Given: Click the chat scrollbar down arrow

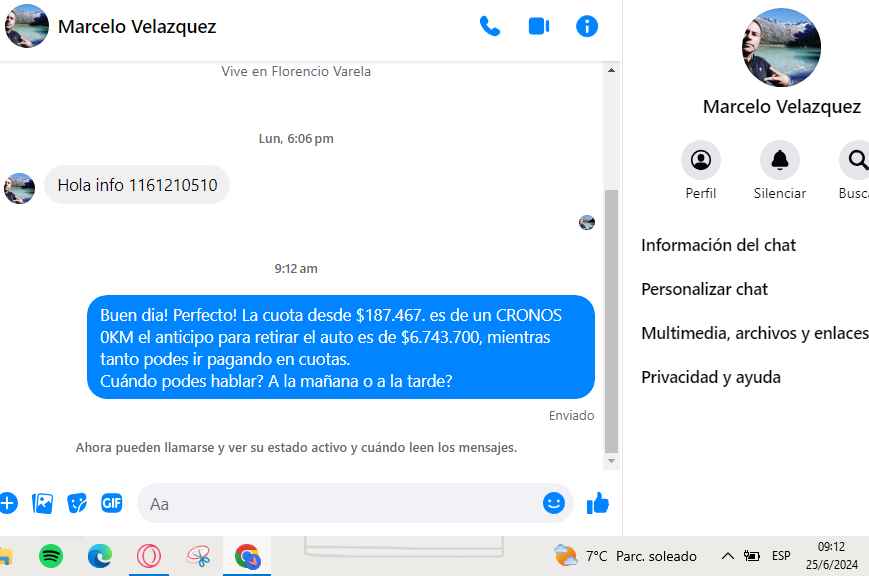Looking at the screenshot, I should (x=611, y=461).
